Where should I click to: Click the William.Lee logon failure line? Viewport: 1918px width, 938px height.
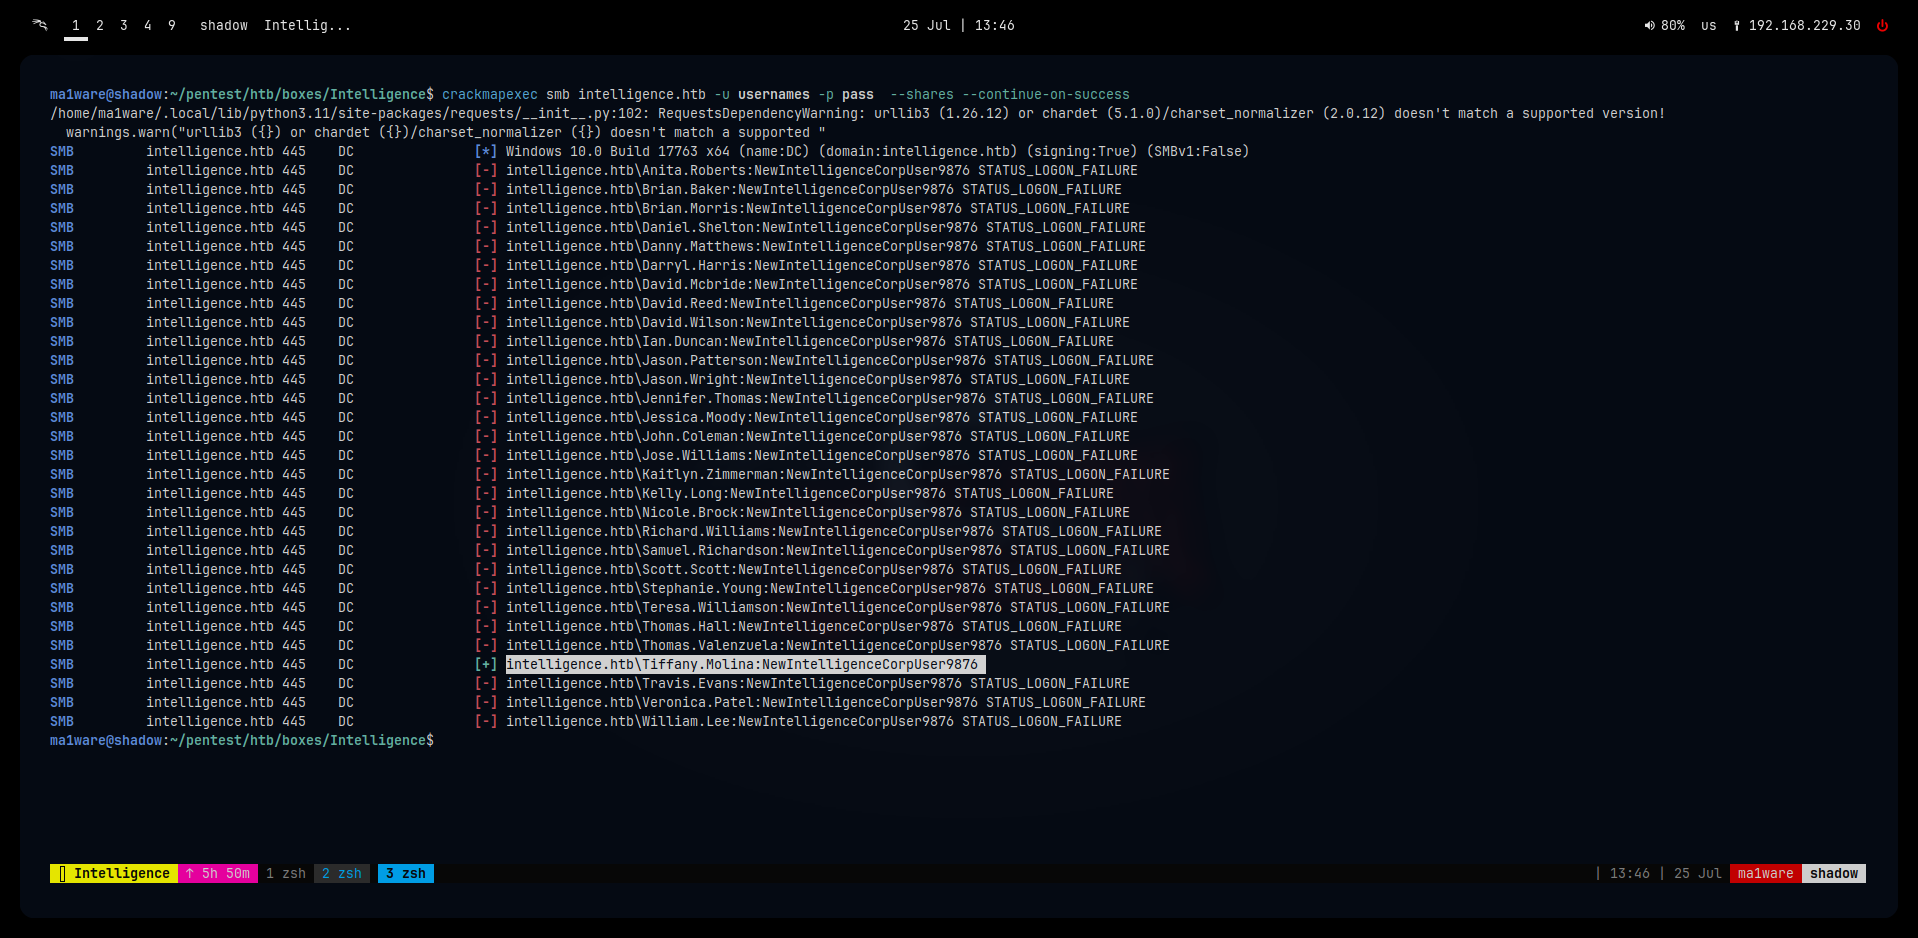point(814,722)
